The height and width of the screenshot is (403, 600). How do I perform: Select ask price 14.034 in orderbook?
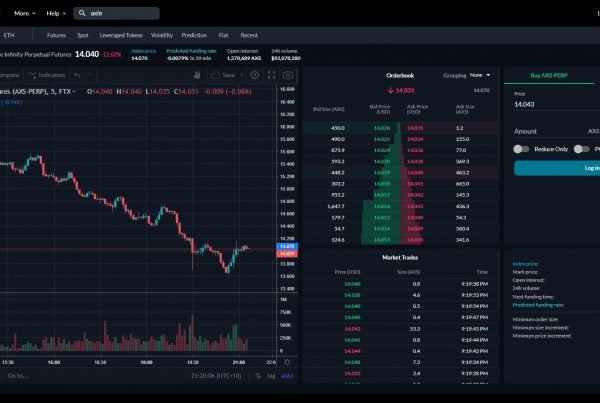pos(415,139)
